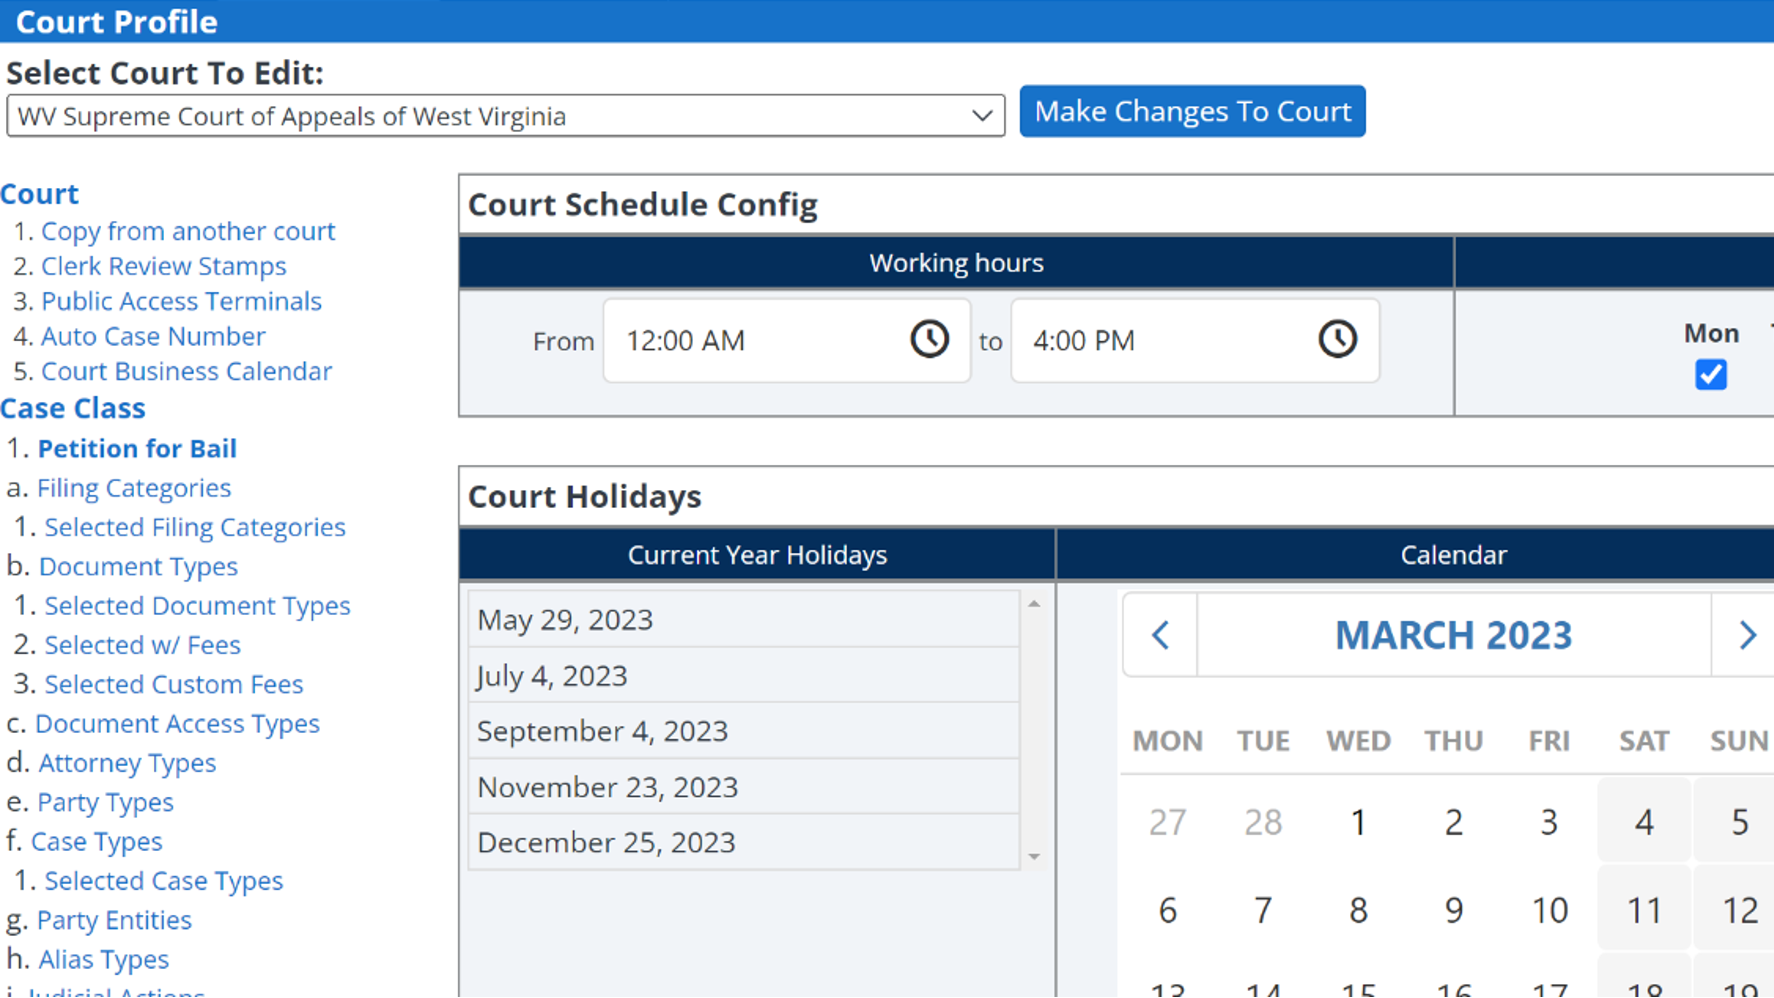The width and height of the screenshot is (1774, 998).
Task: Select holiday May 29, 2023
Action: 743,619
